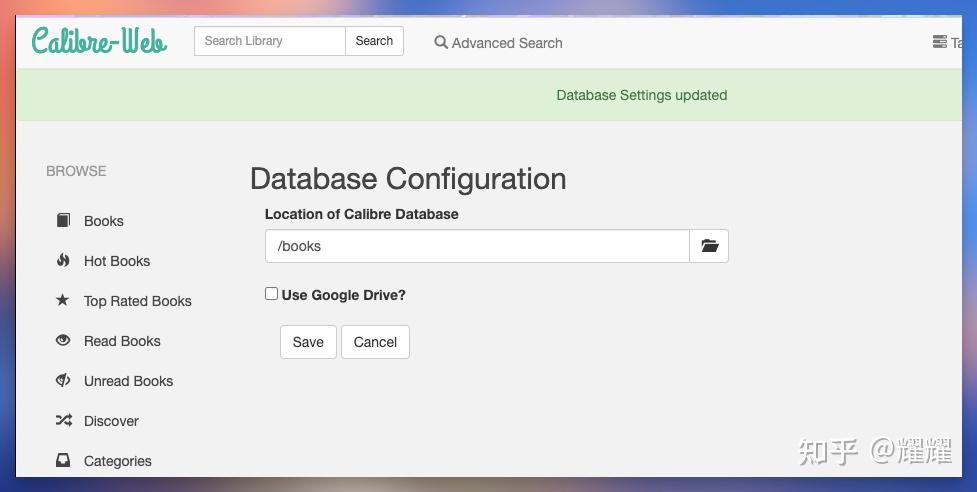The image size is (977, 492).
Task: Click the Read Books eye icon
Action: tap(63, 341)
